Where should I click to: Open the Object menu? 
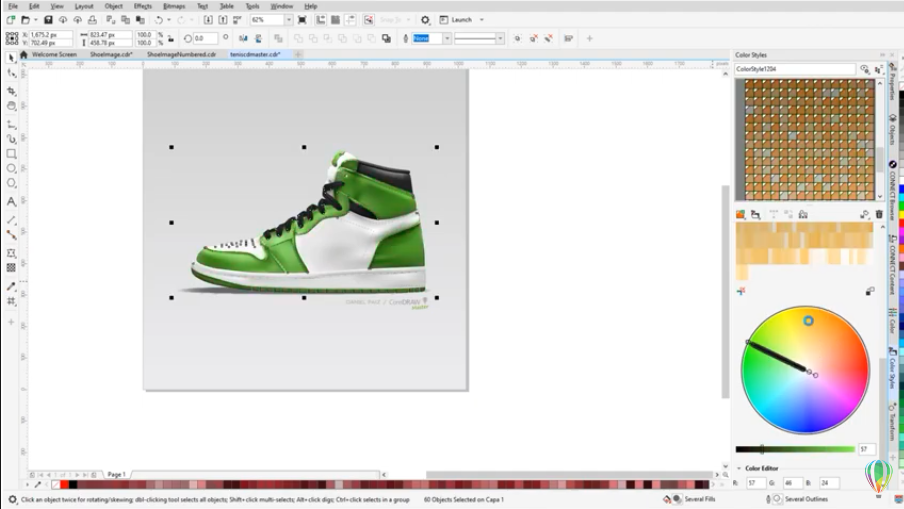click(114, 6)
